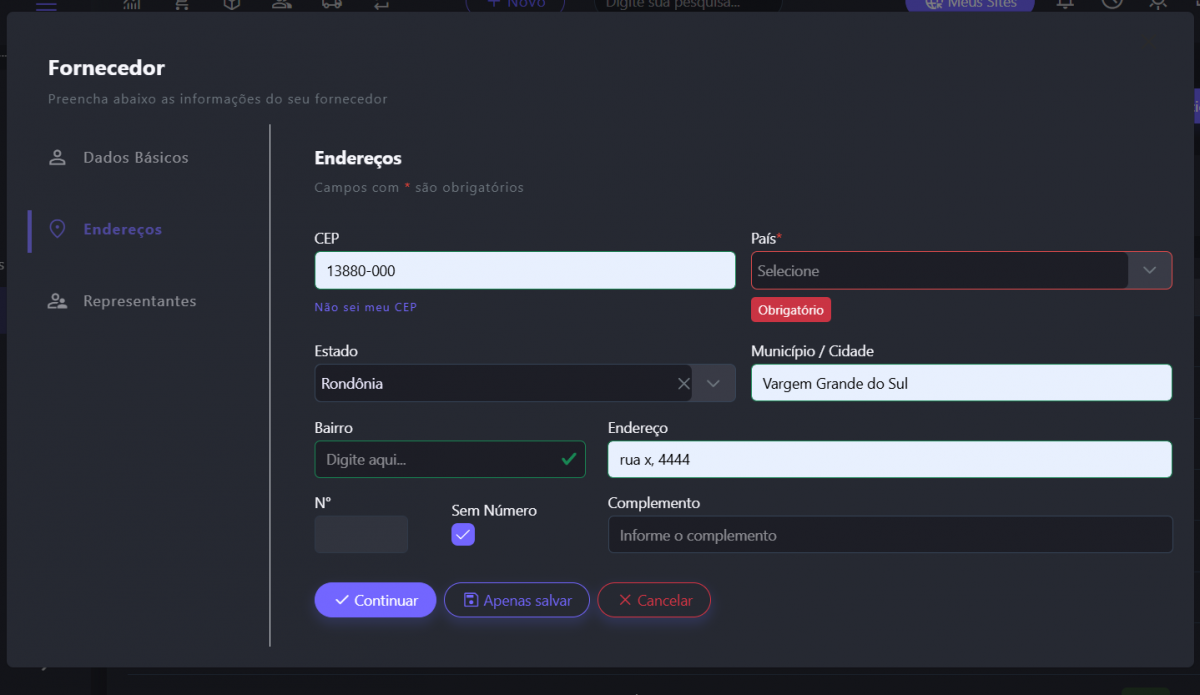This screenshot has height=695, width=1200.
Task: Cancel the supplier form with Cancelar
Action: click(654, 600)
